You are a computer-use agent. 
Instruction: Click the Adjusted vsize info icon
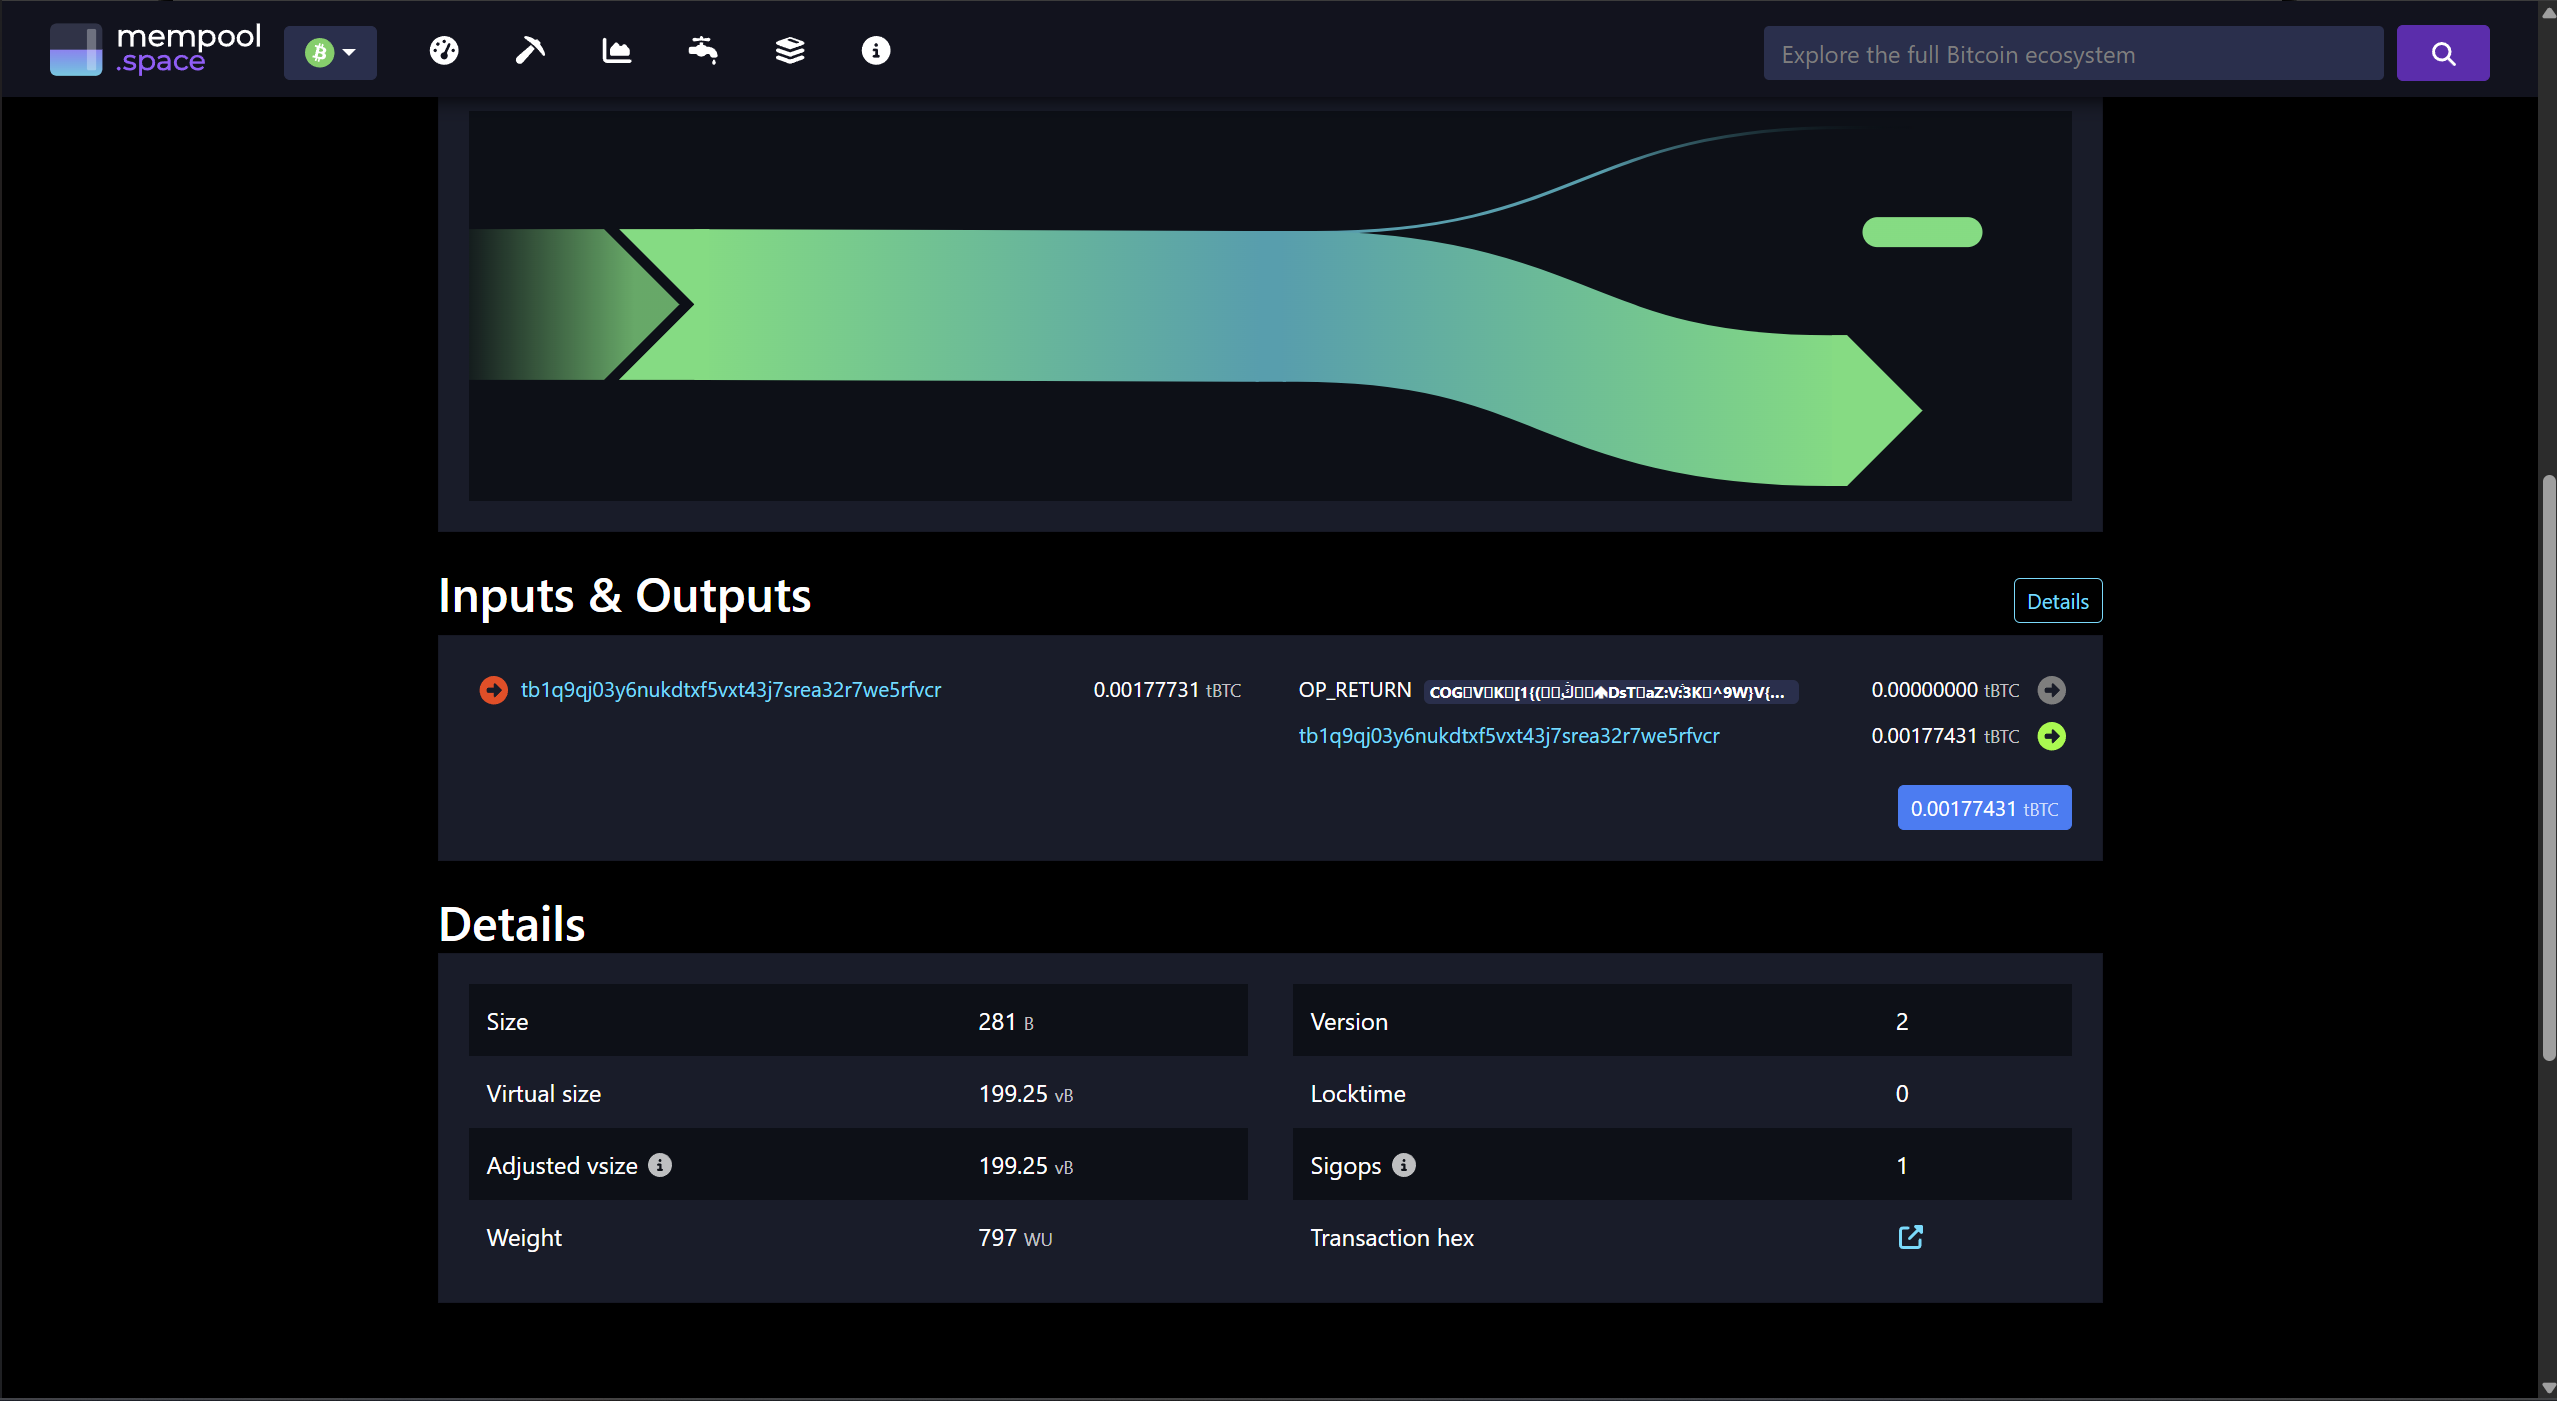[660, 1165]
